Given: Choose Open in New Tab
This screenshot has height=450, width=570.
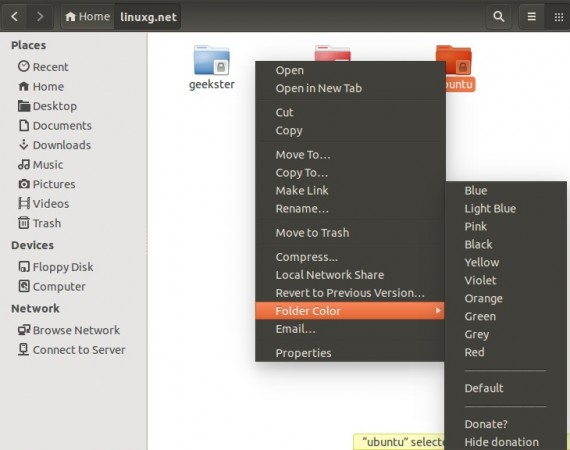Looking at the screenshot, I should [x=318, y=88].
